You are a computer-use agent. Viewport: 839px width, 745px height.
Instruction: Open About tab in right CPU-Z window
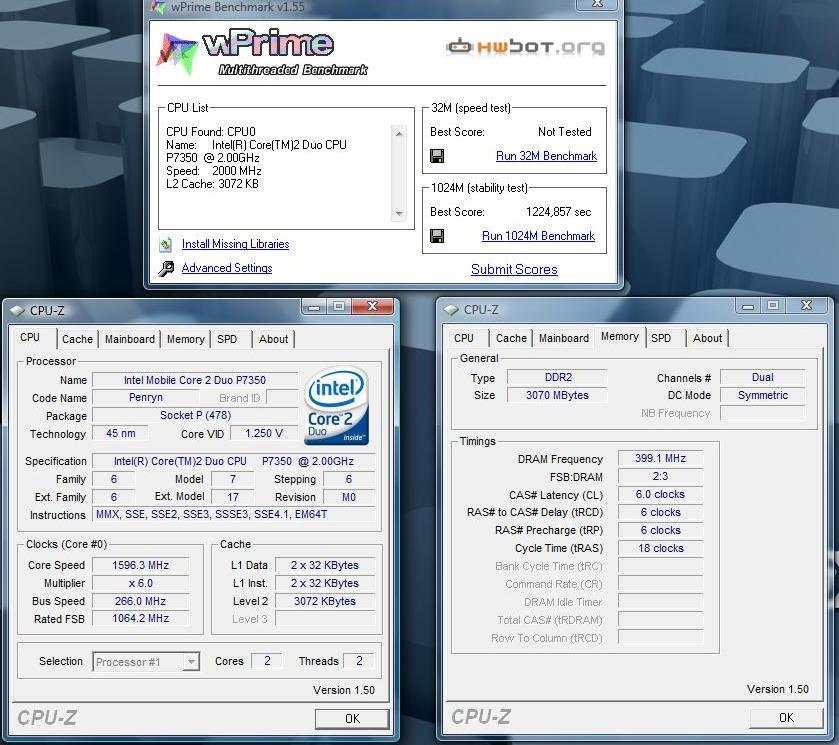(x=707, y=338)
